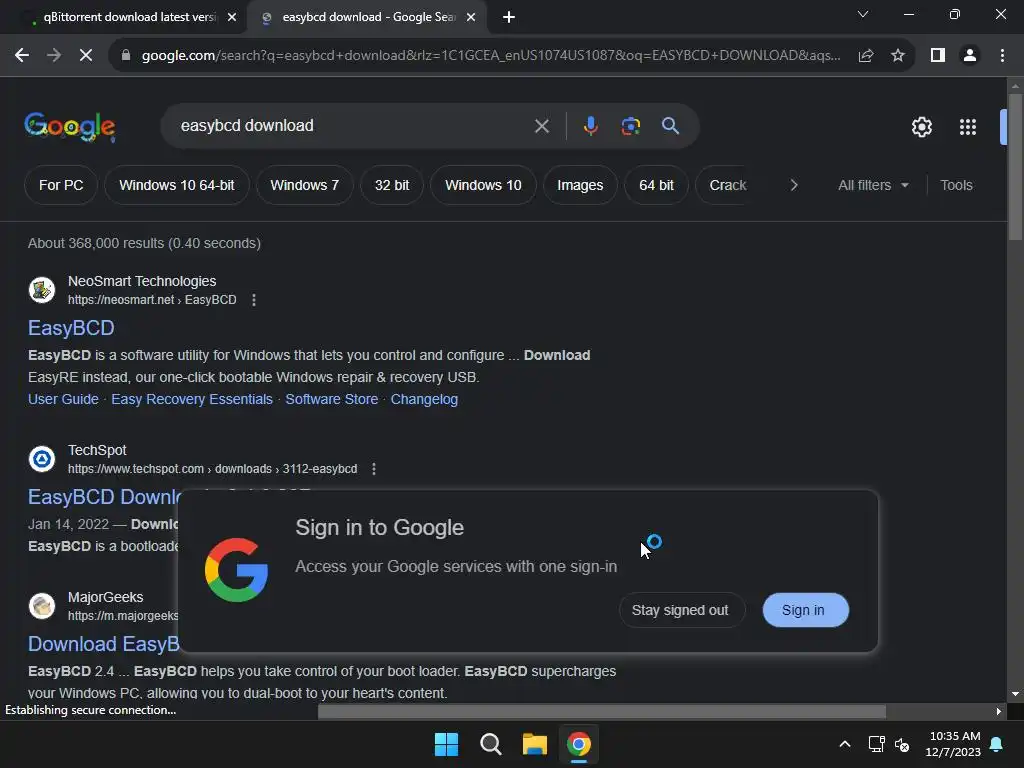Select 64 bit filter chip
Viewport: 1024px width, 768px height.
(656, 185)
